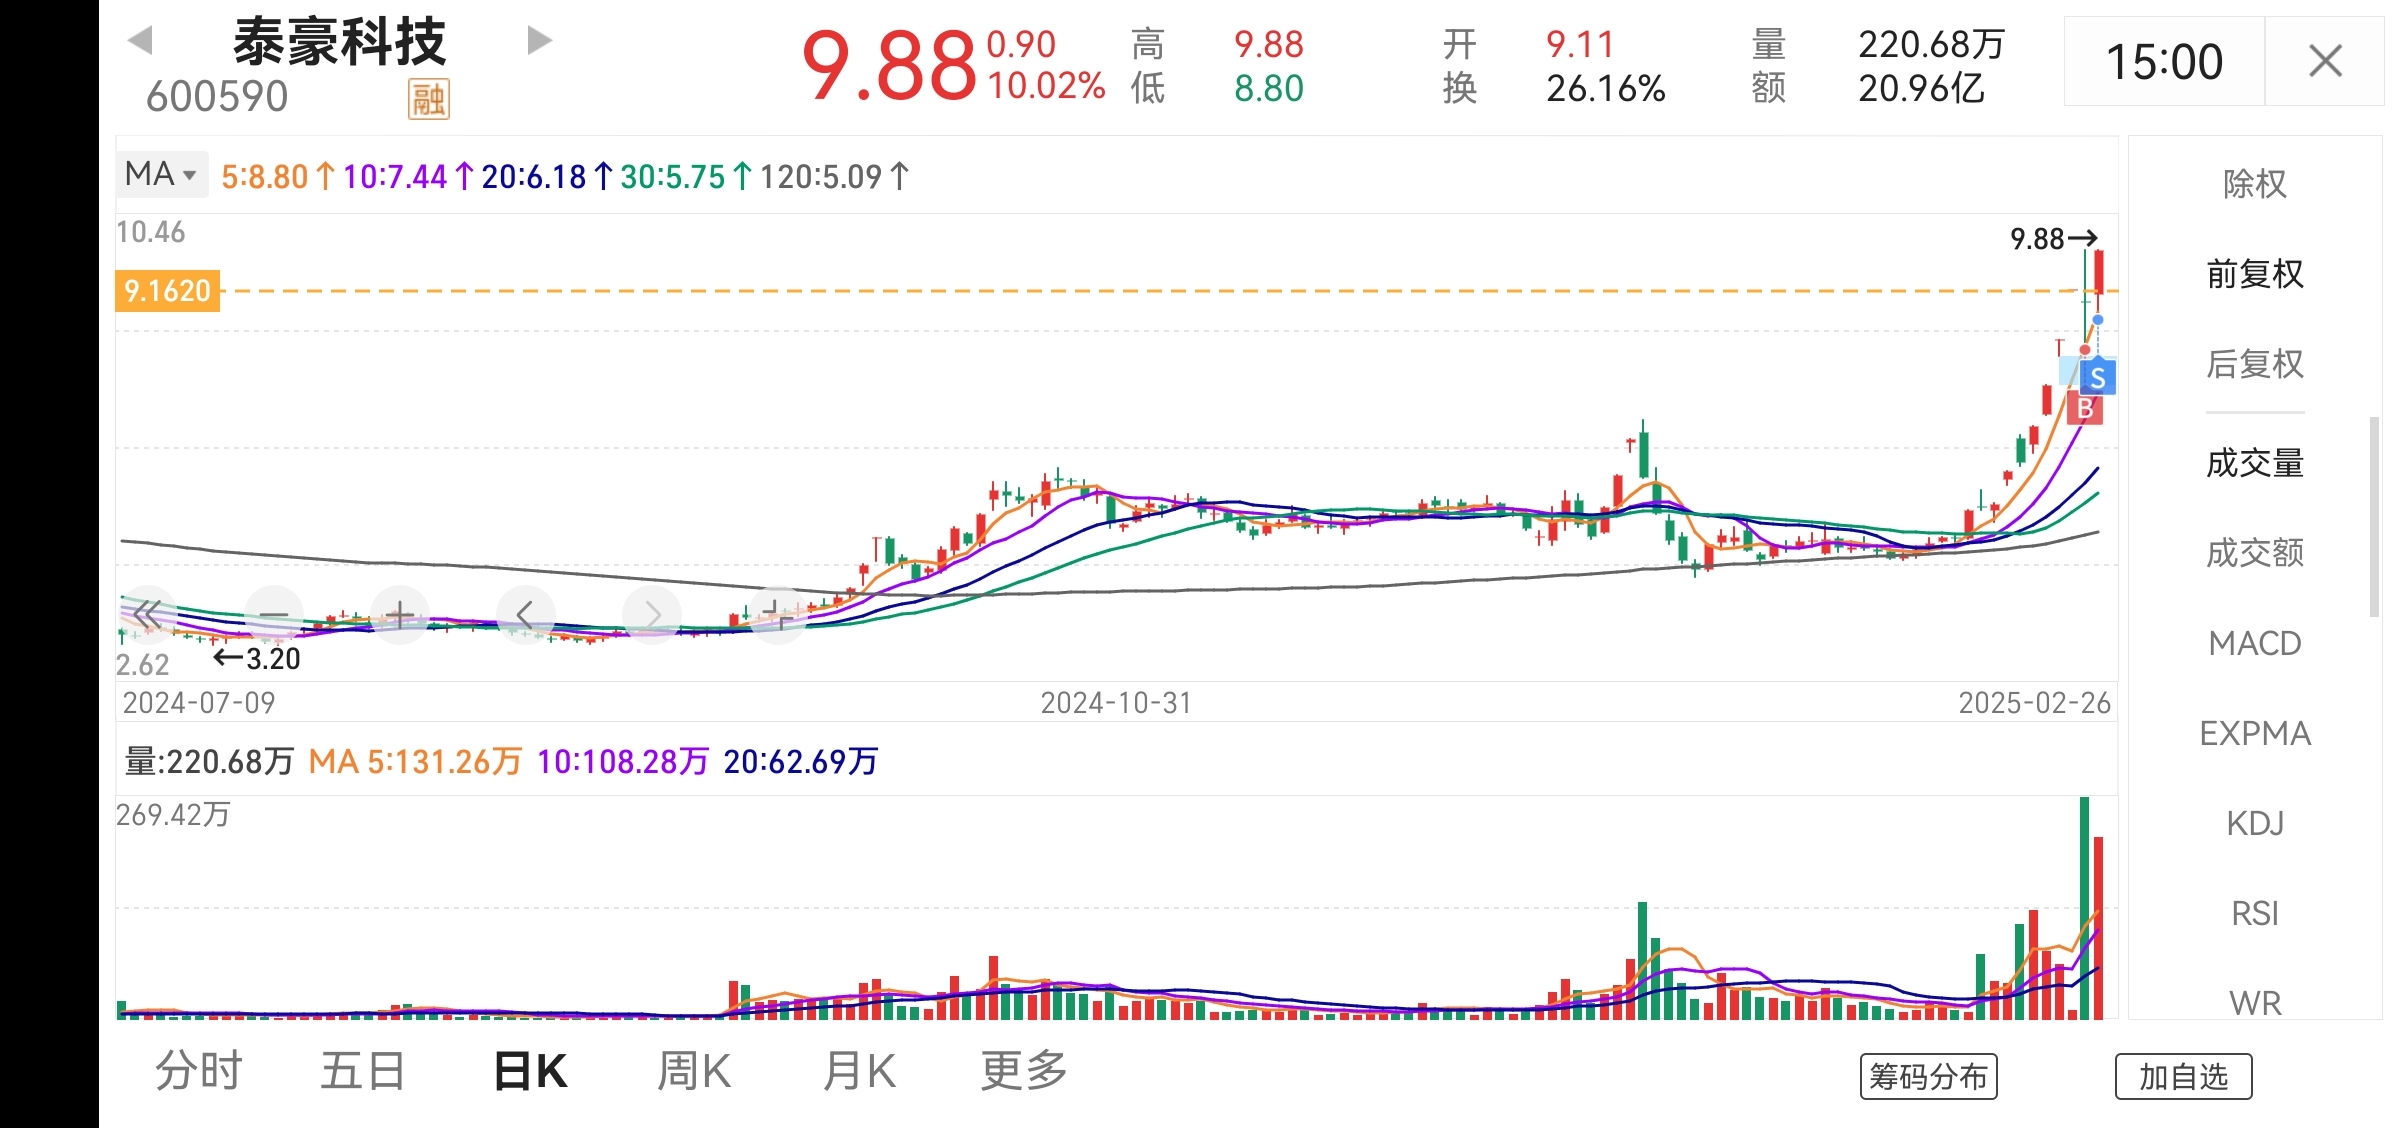Click the indicator list scrollbar on right edge
The image size is (2400, 1128).
[2374, 518]
